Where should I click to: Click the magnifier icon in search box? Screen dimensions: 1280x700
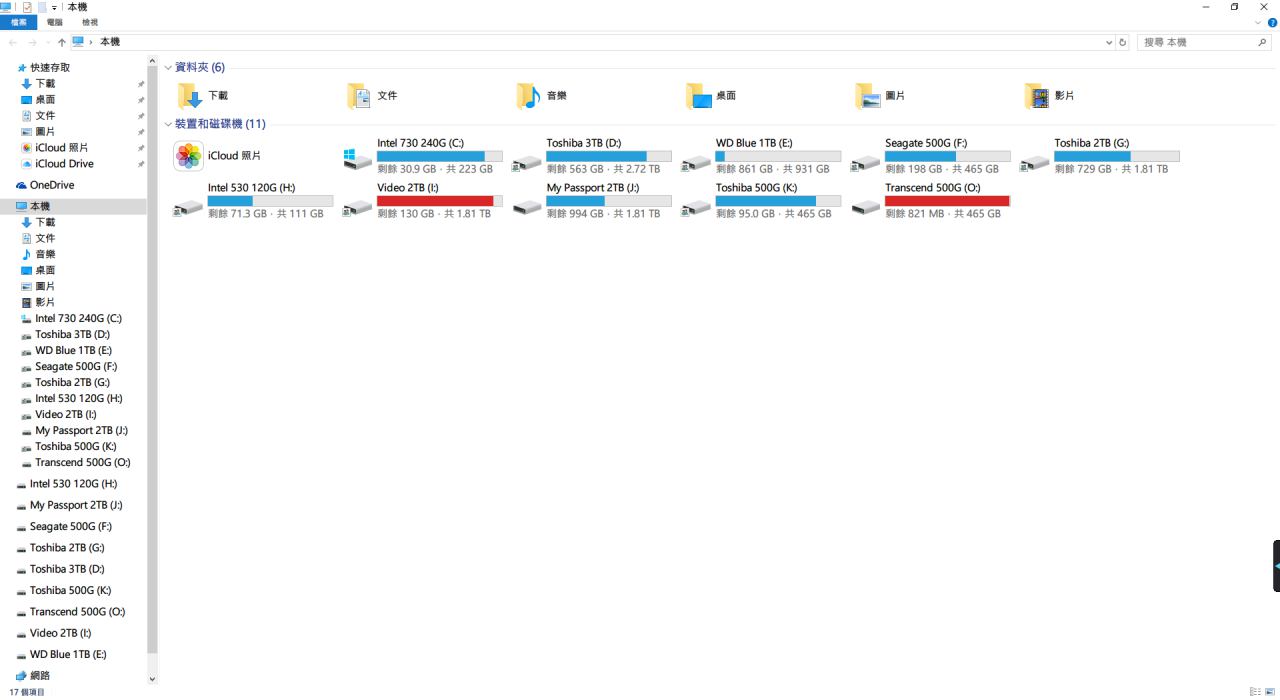point(1262,42)
